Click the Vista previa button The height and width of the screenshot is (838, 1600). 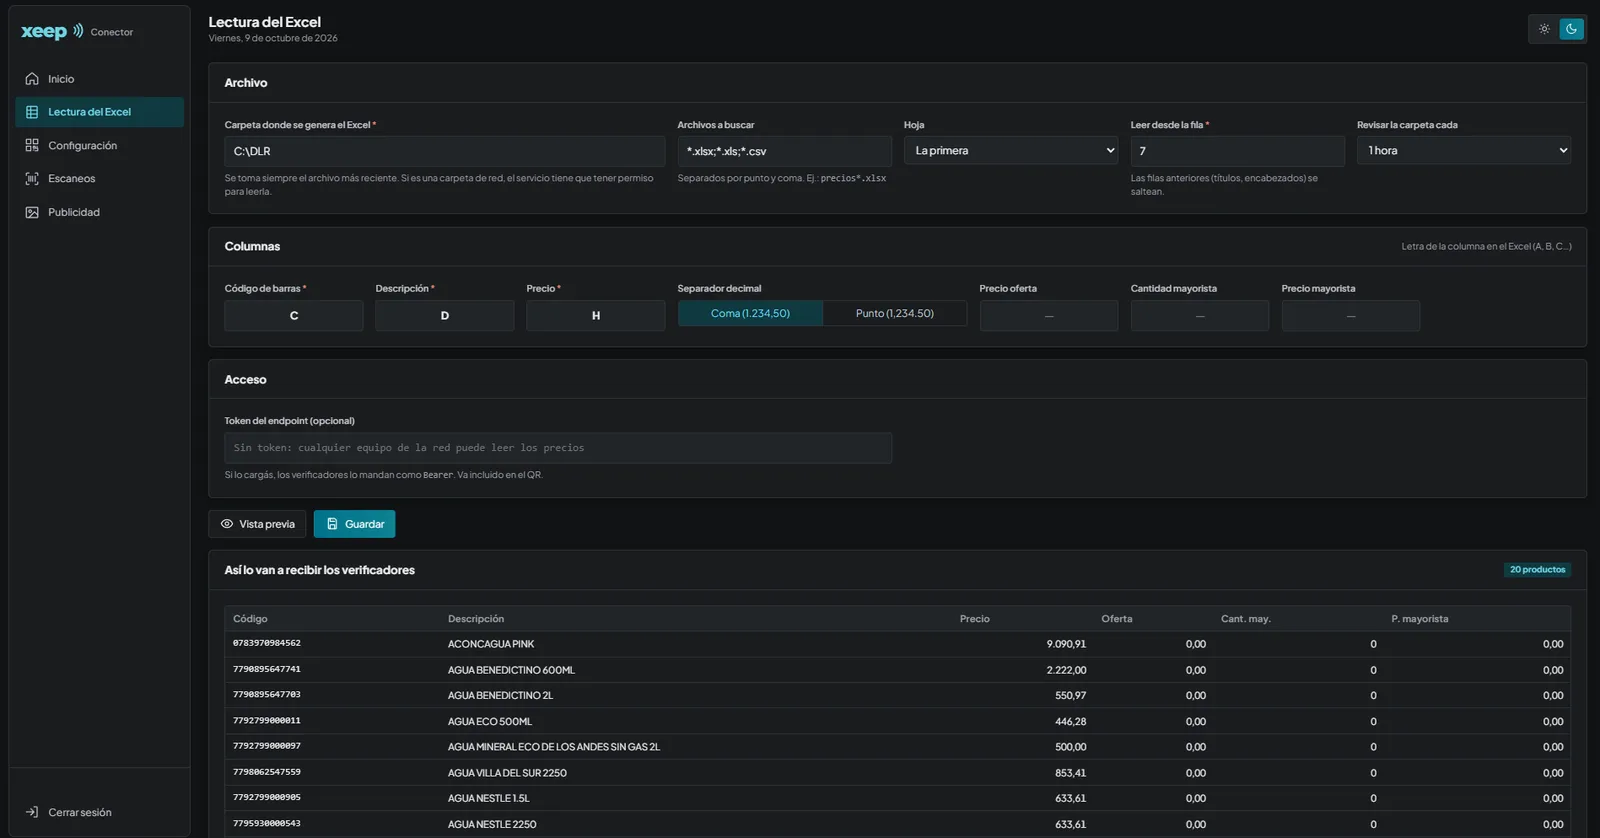tap(257, 524)
